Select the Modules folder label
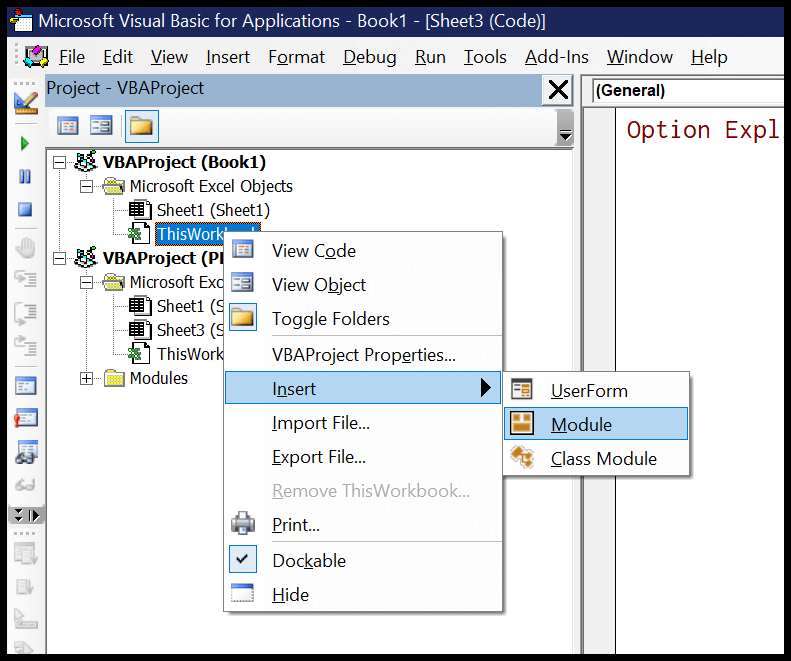Screen dimensions: 791x661 [158, 378]
